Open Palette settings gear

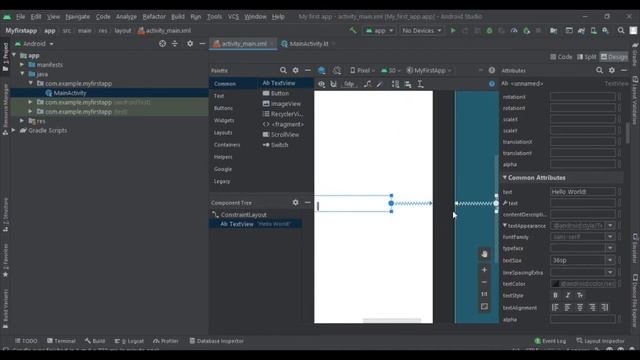pyautogui.click(x=295, y=70)
